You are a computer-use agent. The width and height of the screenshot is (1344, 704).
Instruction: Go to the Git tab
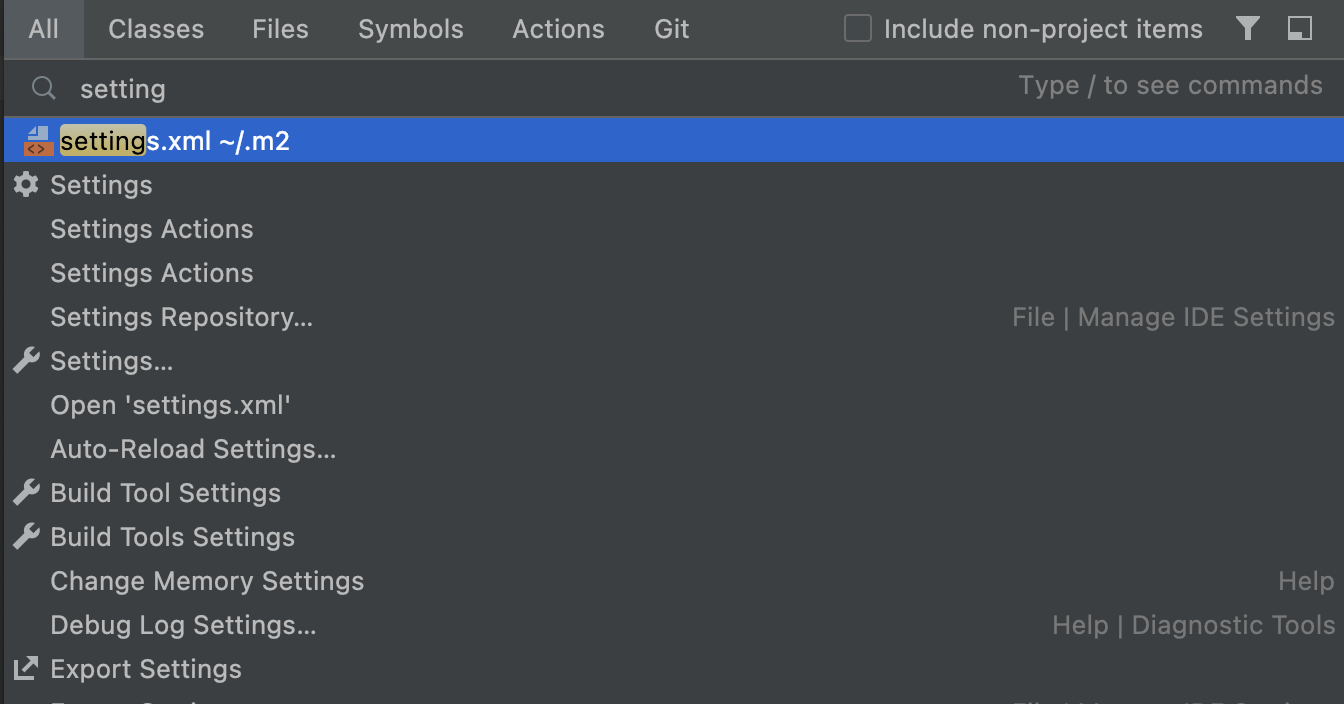[x=672, y=29]
